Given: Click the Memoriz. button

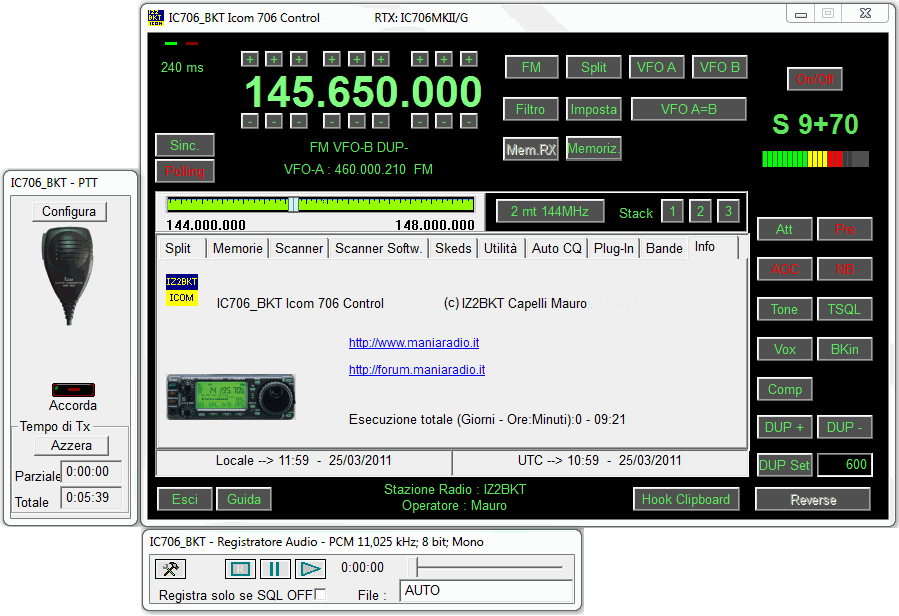Looking at the screenshot, I should point(593,148).
